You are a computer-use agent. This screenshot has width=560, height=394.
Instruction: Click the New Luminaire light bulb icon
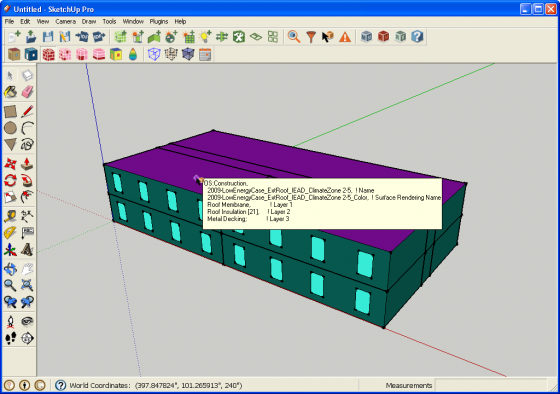coord(205,37)
